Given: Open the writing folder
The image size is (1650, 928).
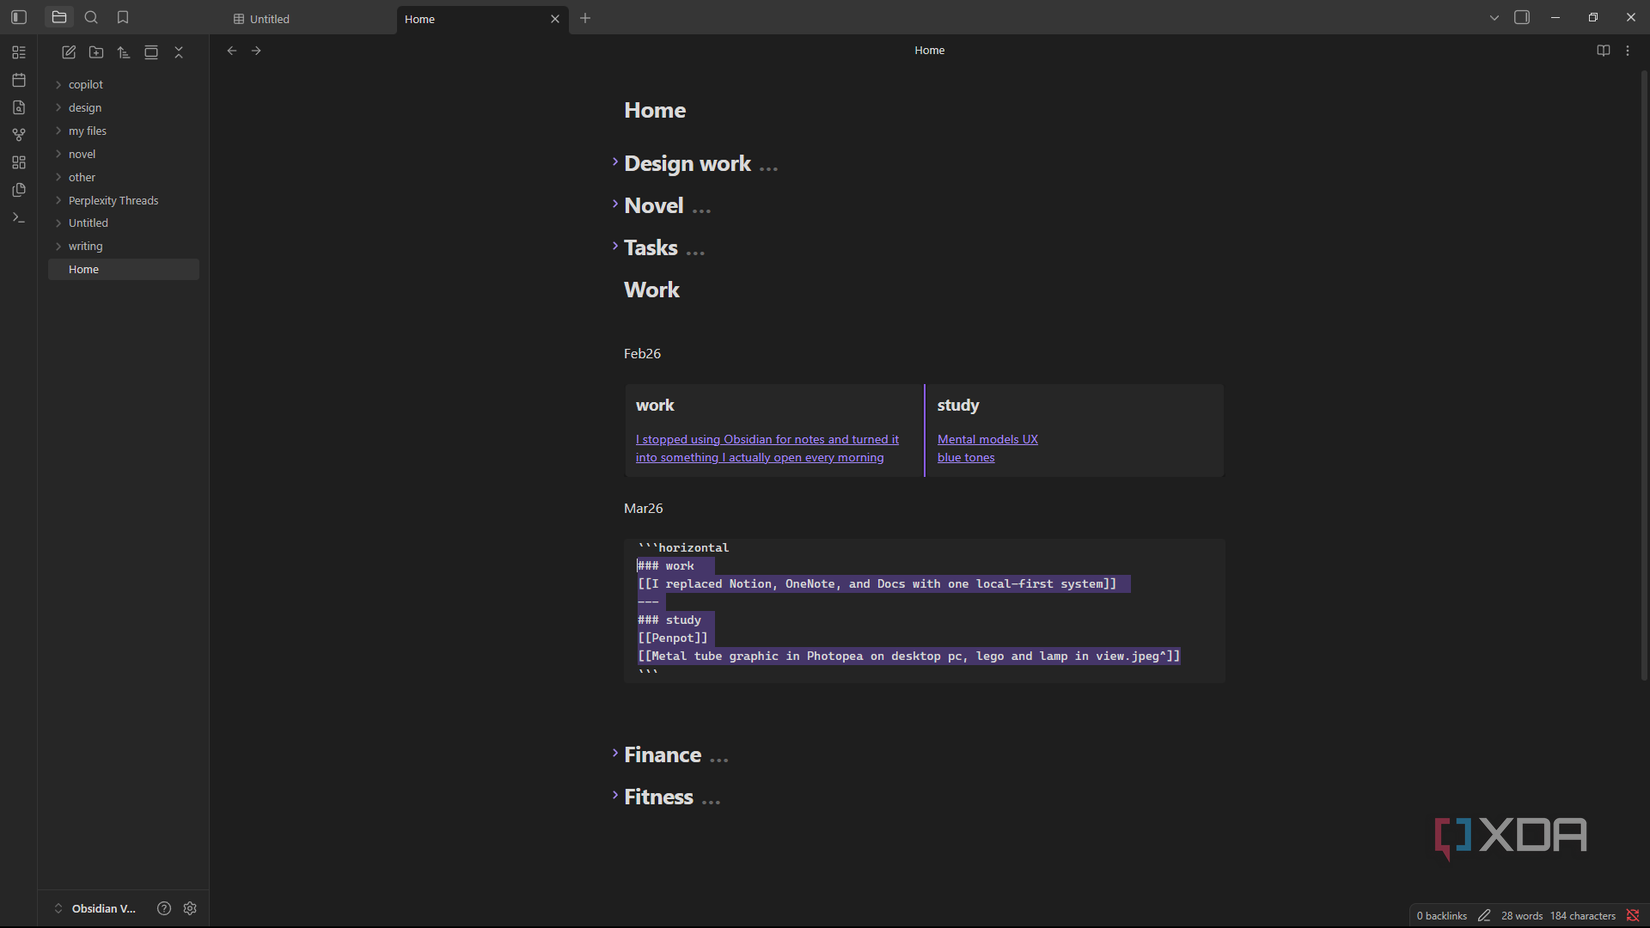Looking at the screenshot, I should tap(124, 246).
